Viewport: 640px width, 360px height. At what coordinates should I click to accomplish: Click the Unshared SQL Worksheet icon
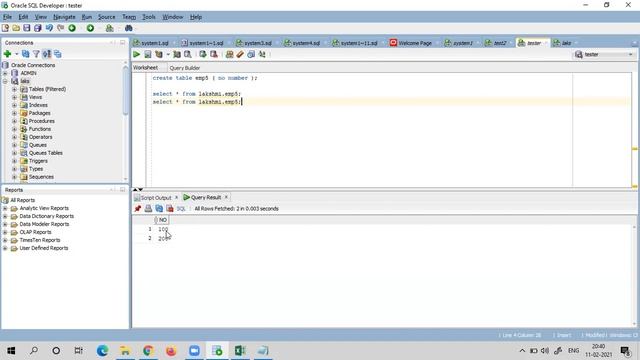point(229,54)
